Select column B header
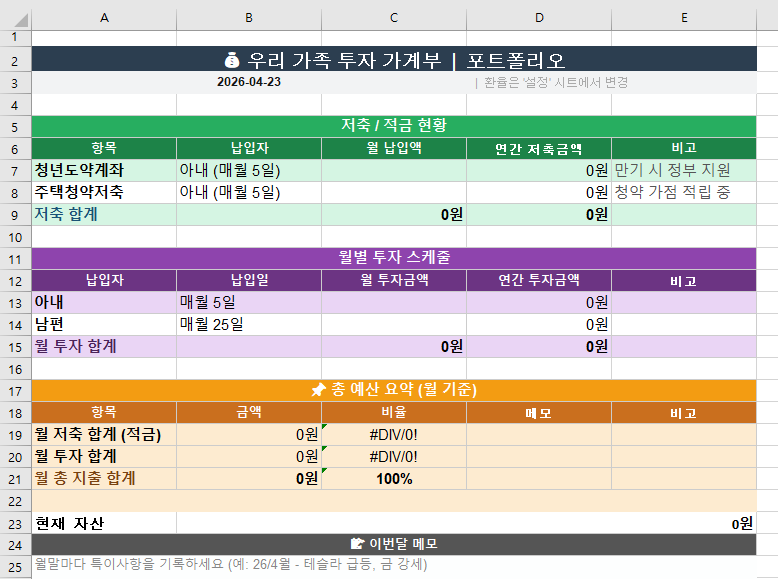778x579 pixels. pyautogui.click(x=249, y=18)
